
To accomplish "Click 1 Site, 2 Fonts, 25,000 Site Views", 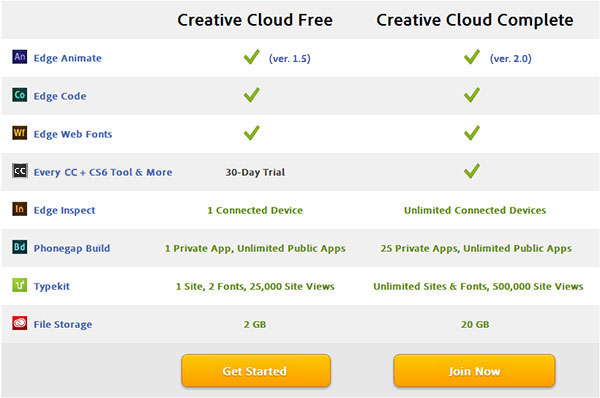I will 255,287.
